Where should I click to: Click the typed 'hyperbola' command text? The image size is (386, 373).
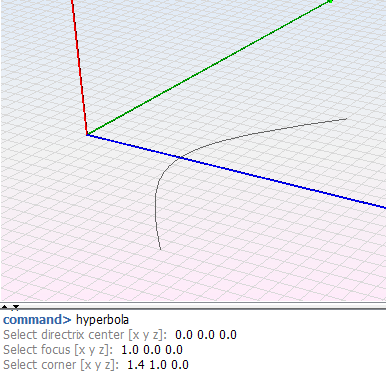102,320
